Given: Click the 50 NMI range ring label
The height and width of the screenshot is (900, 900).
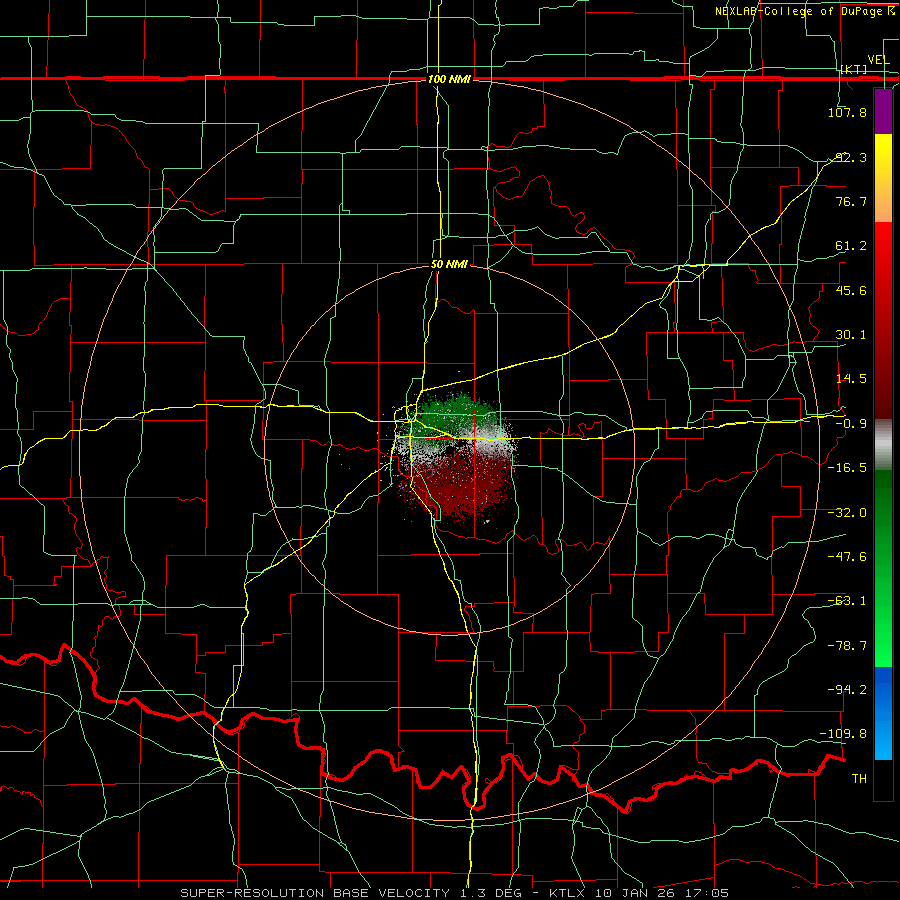Looking at the screenshot, I should (449, 265).
